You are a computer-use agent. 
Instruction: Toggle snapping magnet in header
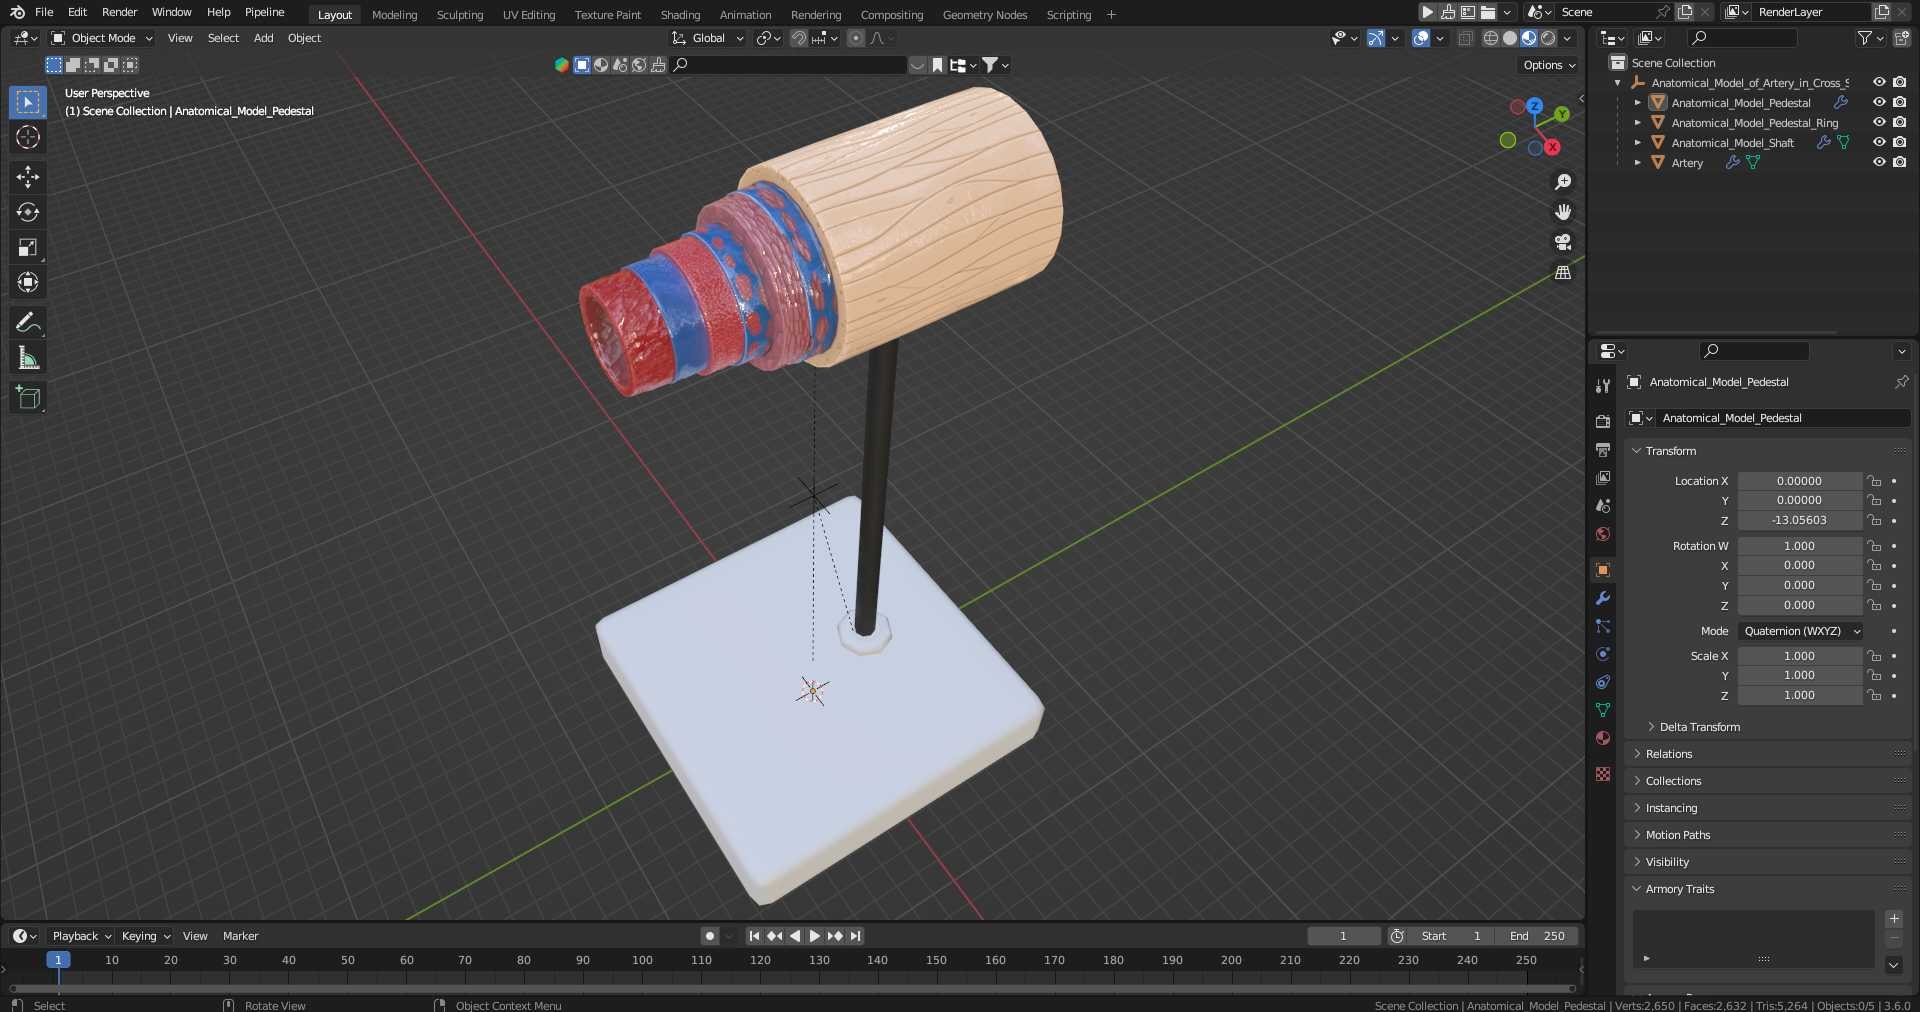point(798,38)
